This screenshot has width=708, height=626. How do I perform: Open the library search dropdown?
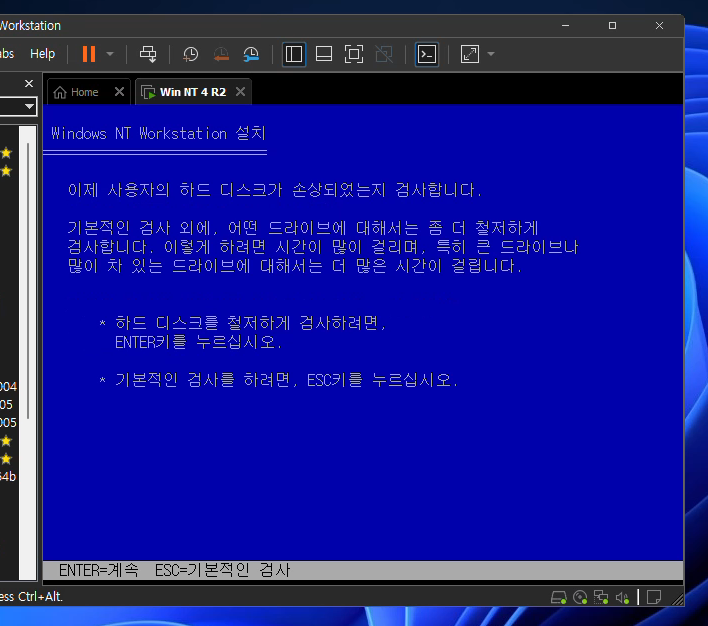pyautogui.click(x=29, y=107)
